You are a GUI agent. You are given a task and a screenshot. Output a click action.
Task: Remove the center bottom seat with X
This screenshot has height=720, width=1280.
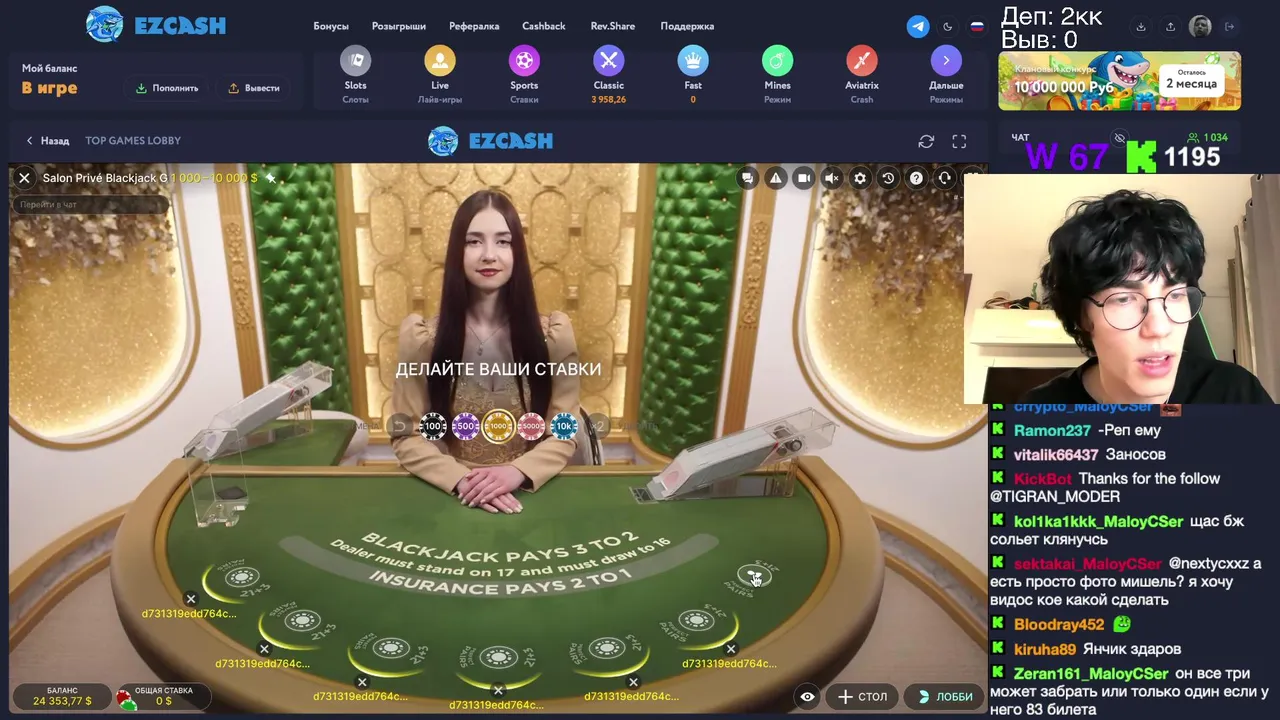pos(498,690)
